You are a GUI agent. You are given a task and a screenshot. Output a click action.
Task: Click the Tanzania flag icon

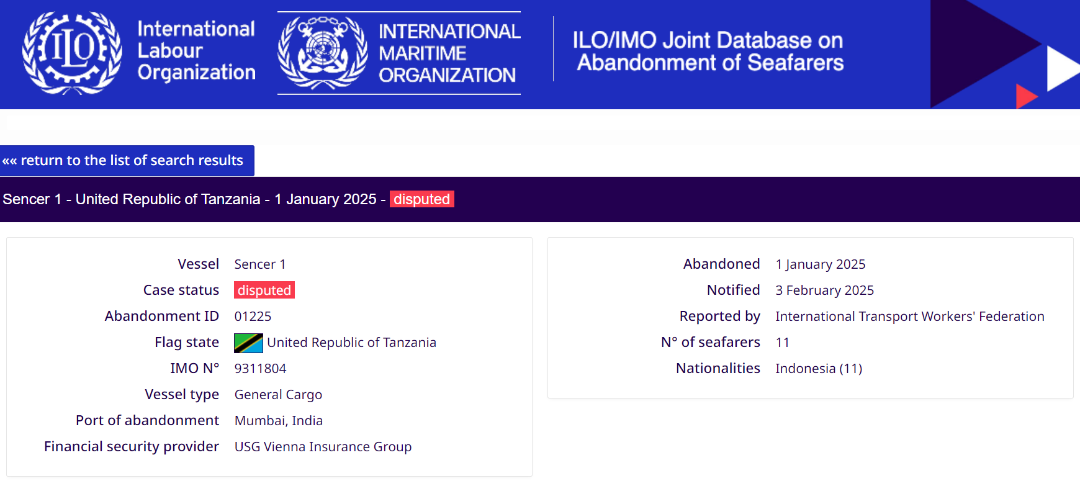click(248, 342)
